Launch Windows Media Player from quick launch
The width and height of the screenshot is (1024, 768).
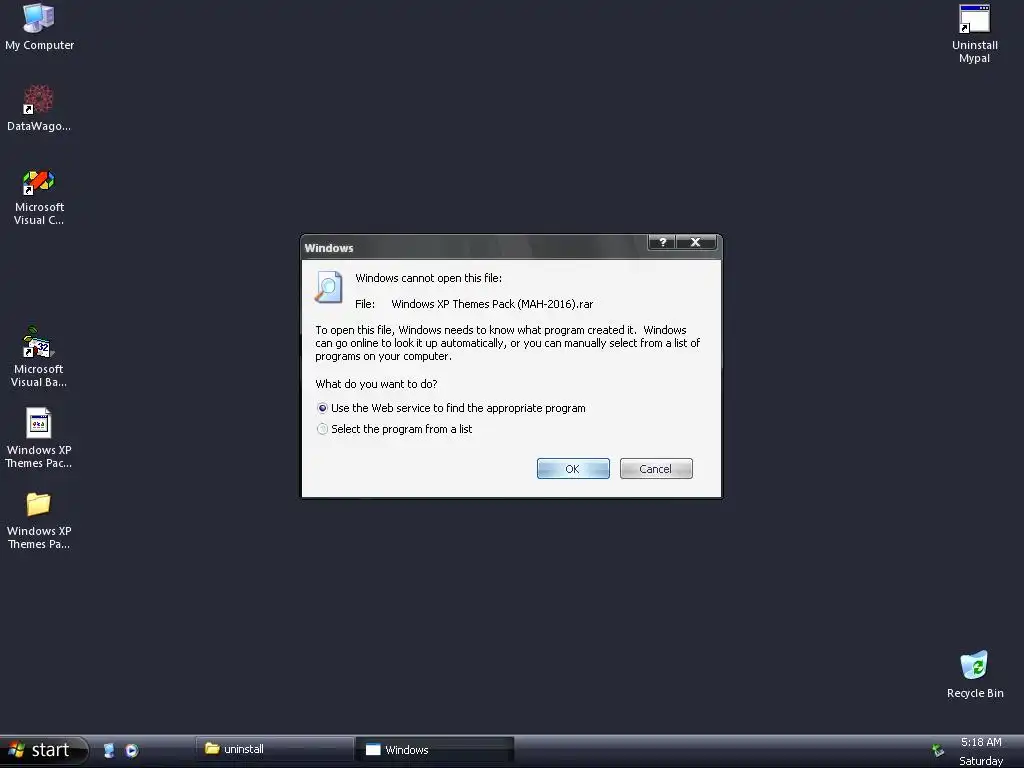132,750
